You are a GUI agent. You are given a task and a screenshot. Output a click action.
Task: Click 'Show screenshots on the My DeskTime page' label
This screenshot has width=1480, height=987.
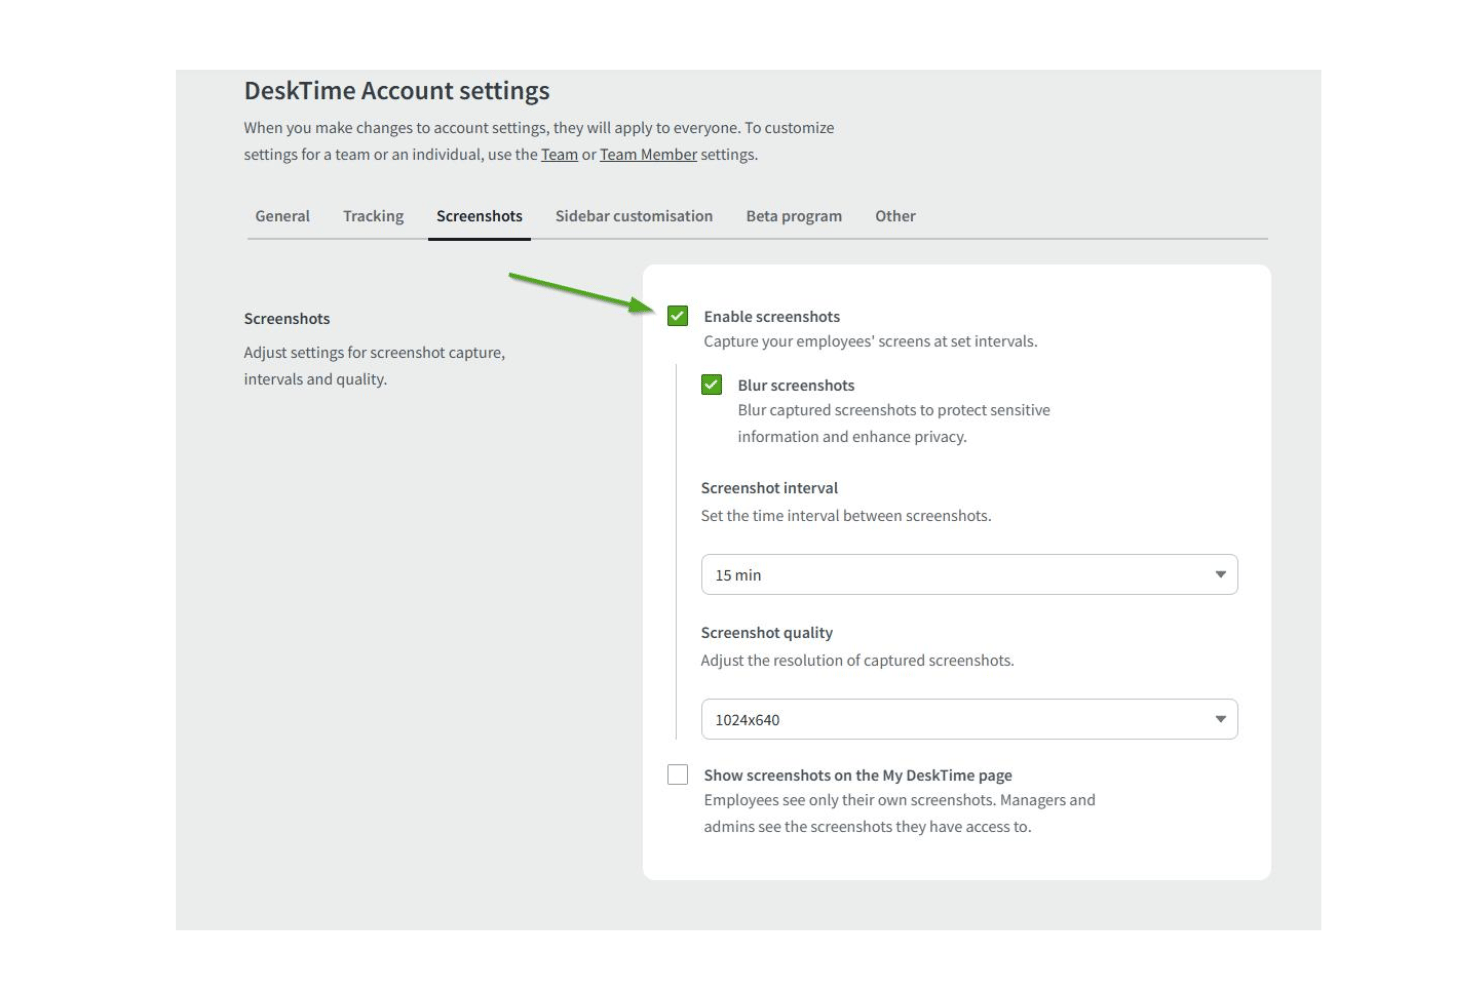(x=858, y=776)
